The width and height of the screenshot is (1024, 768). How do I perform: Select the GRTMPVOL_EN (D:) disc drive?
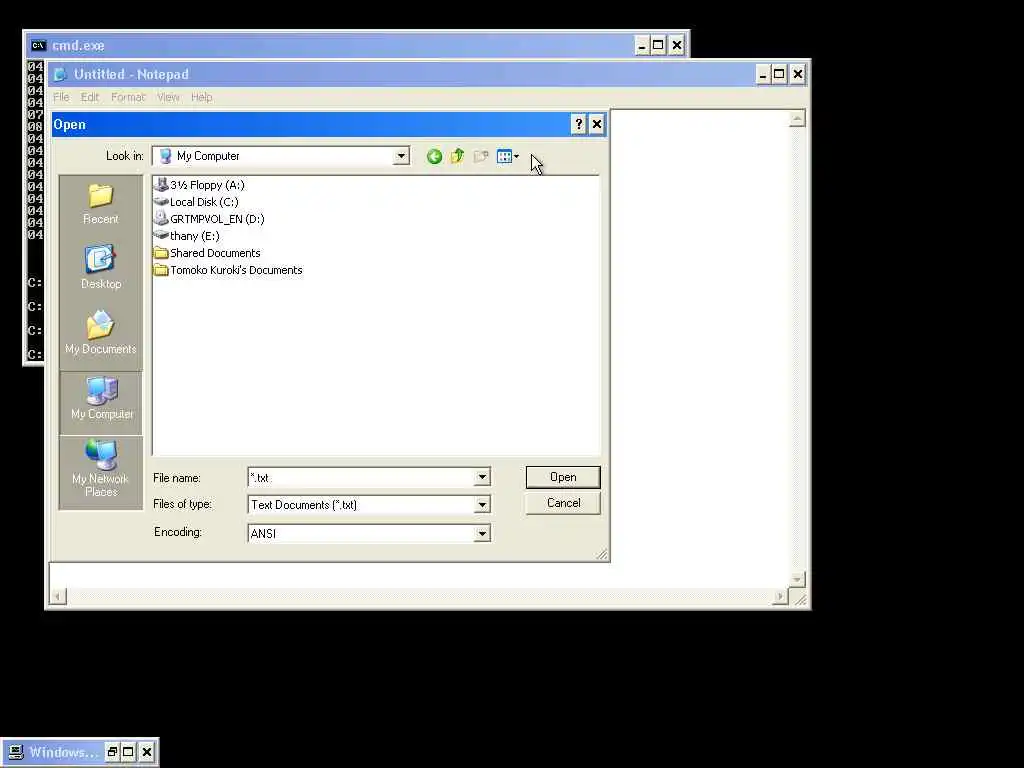210,219
